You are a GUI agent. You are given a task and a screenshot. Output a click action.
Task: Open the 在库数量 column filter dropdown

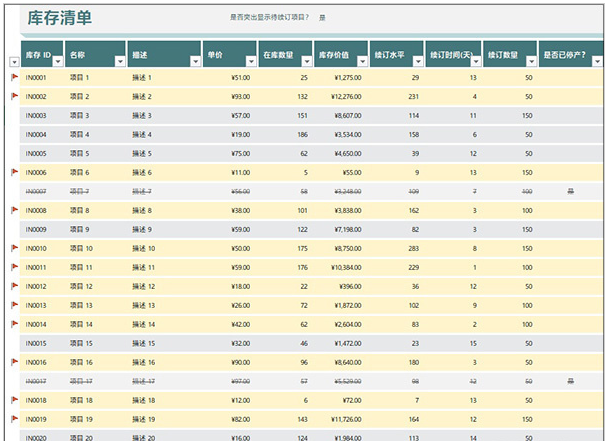tap(306, 61)
